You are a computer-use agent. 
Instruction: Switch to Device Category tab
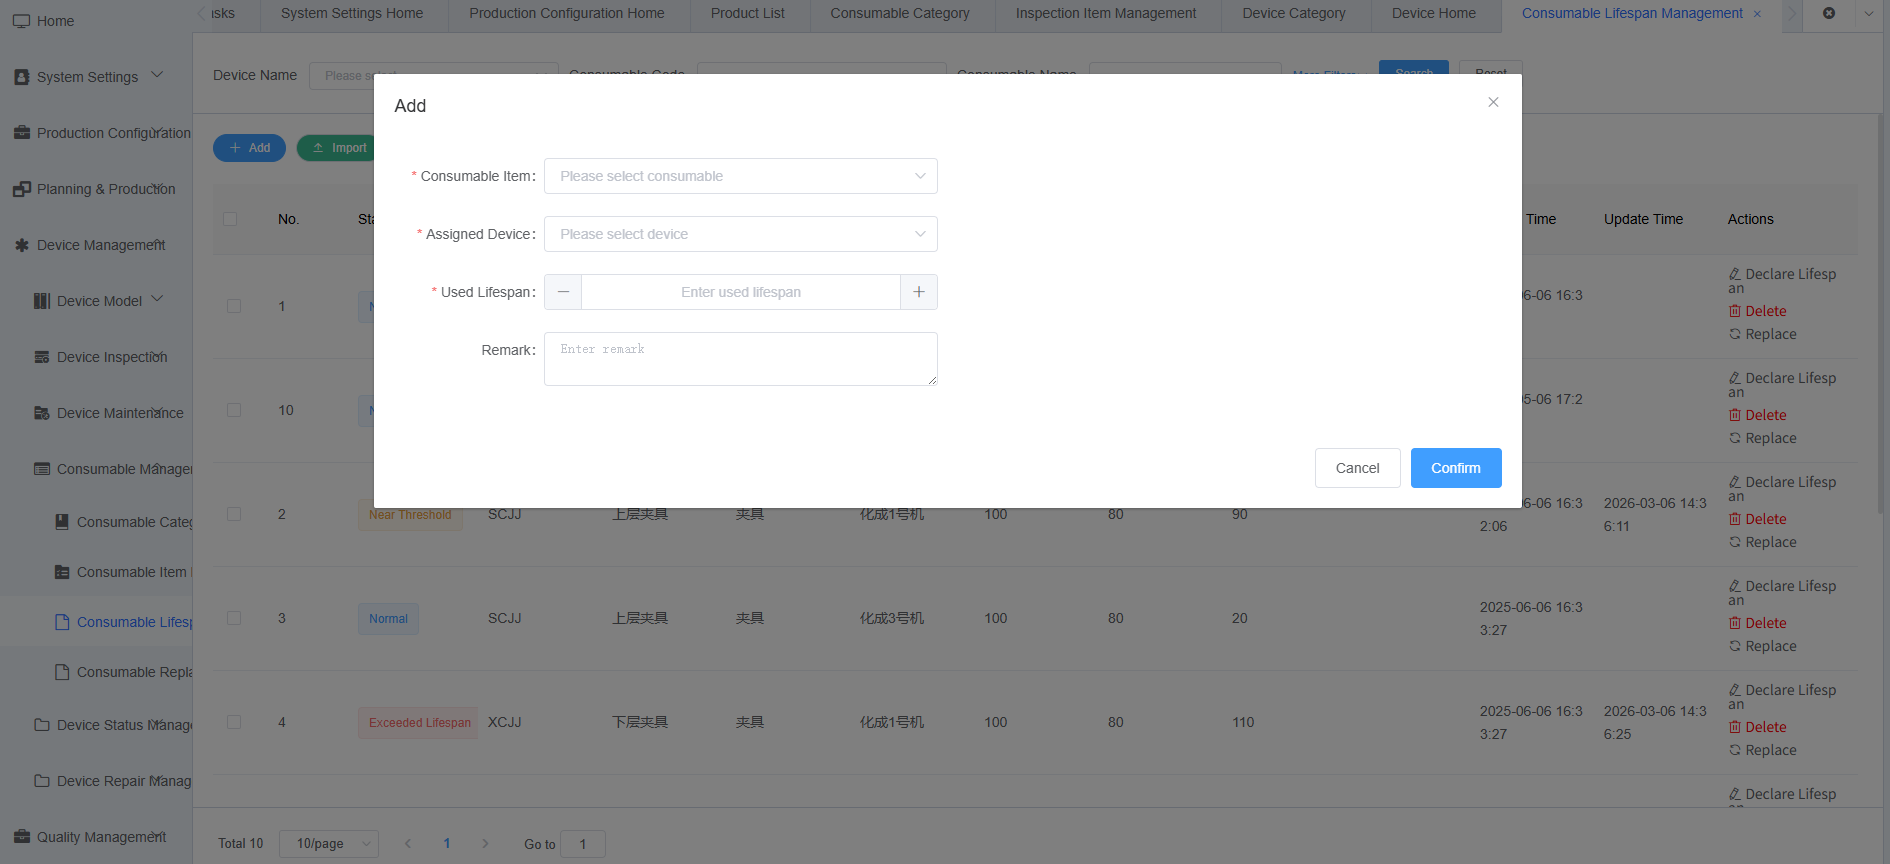[x=1294, y=14]
